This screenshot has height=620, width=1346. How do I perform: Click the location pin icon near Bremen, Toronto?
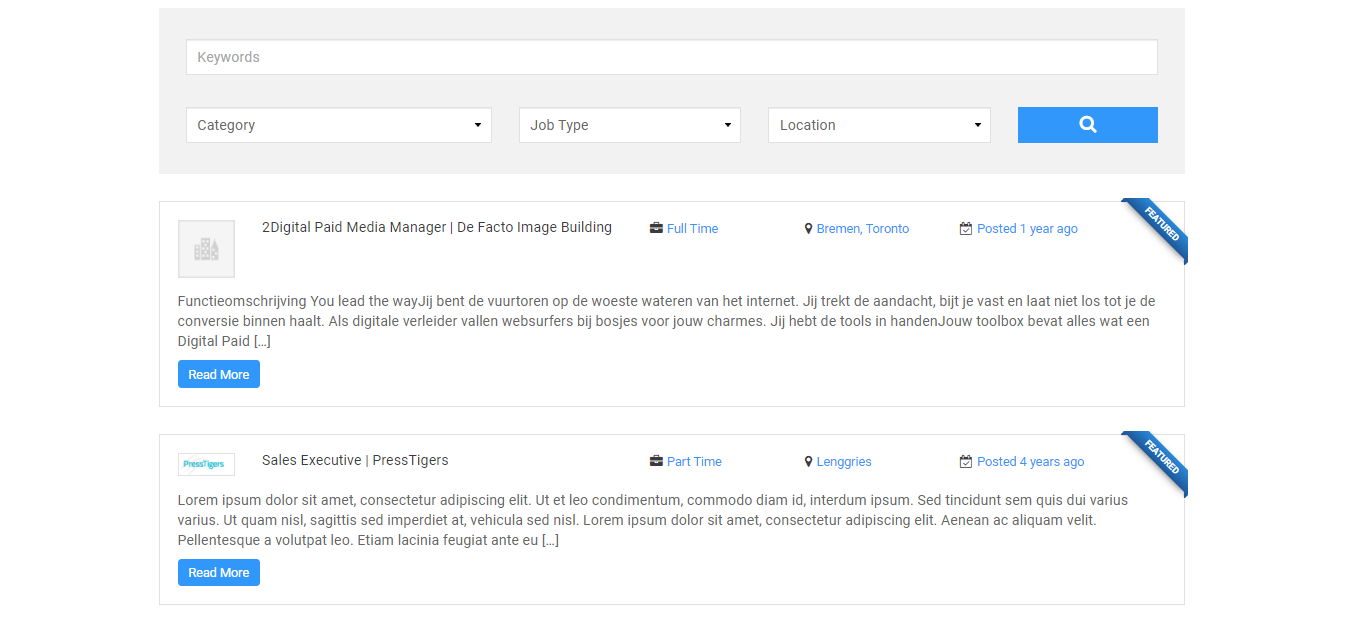click(808, 228)
